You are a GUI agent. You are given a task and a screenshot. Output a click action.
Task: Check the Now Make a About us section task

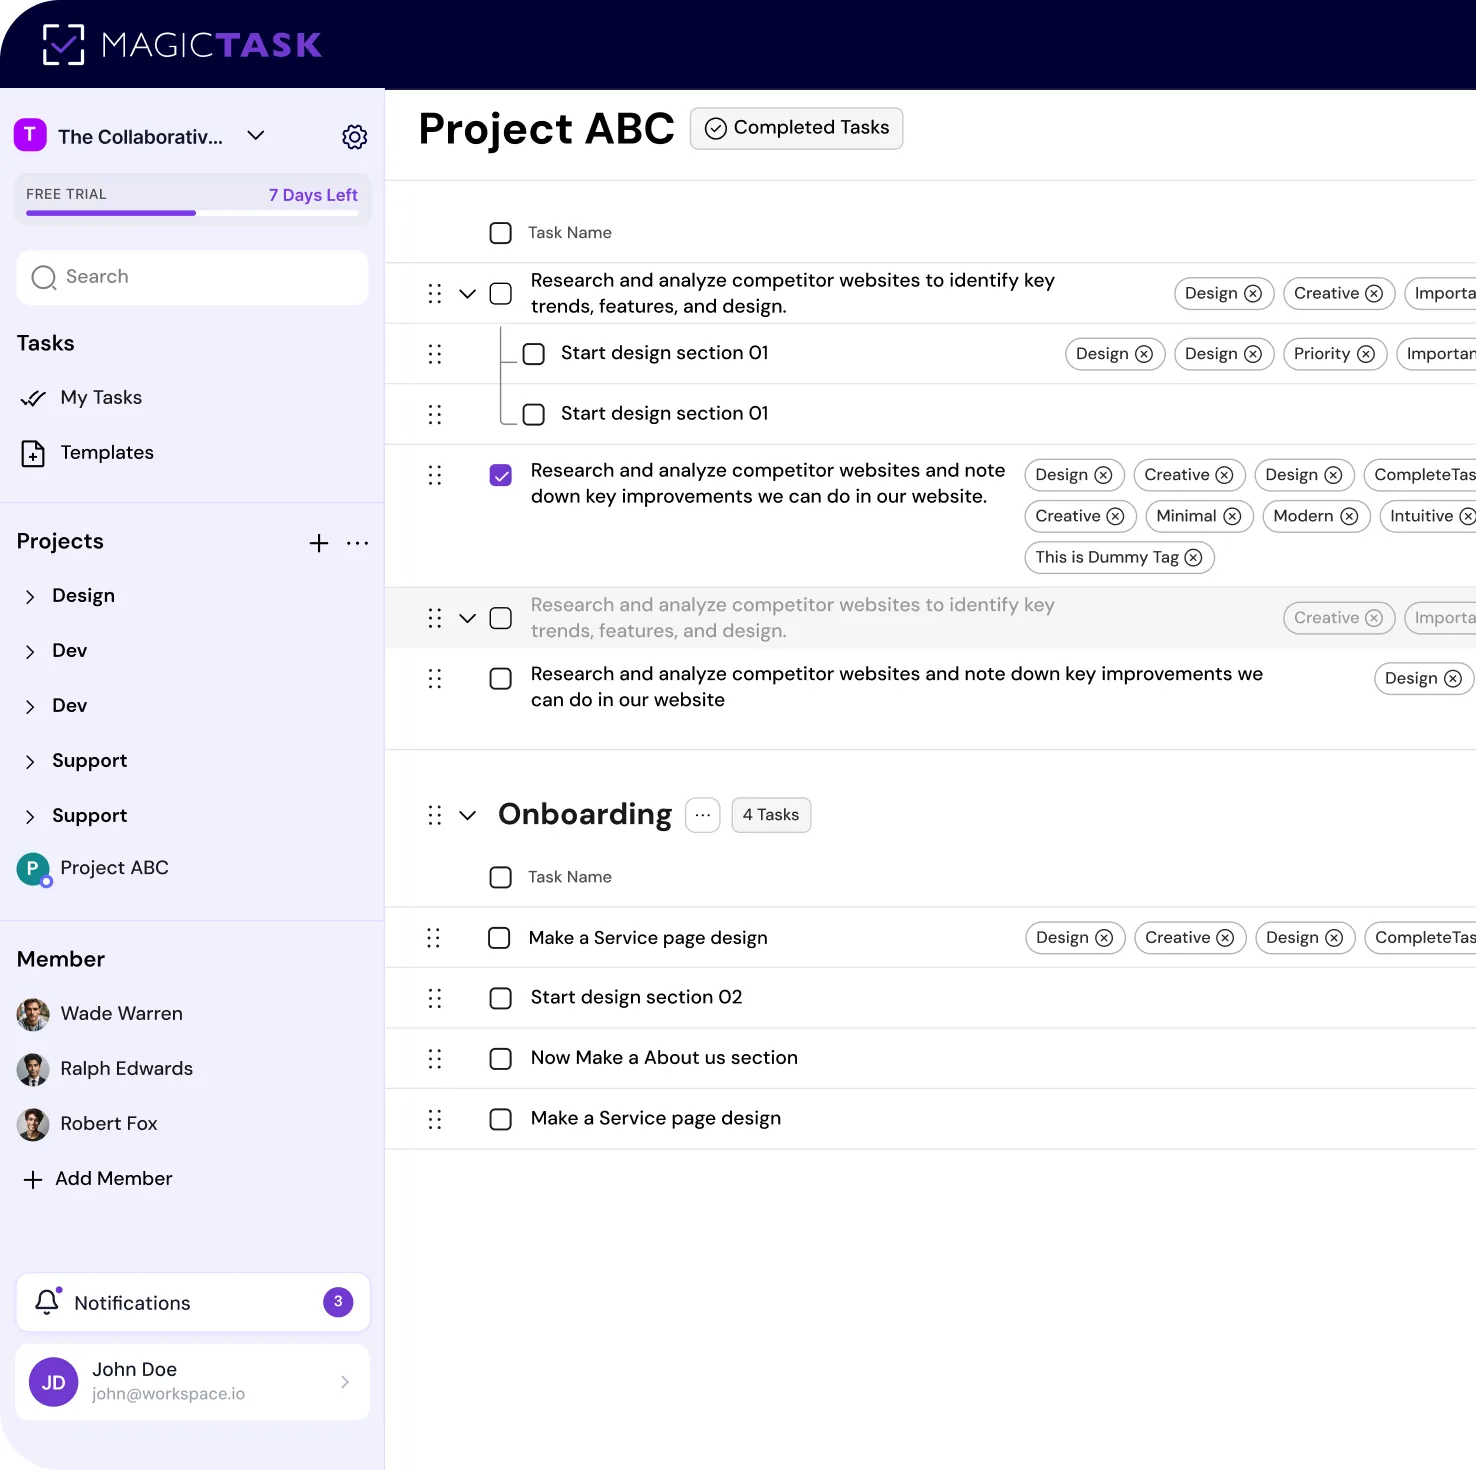click(x=501, y=1059)
